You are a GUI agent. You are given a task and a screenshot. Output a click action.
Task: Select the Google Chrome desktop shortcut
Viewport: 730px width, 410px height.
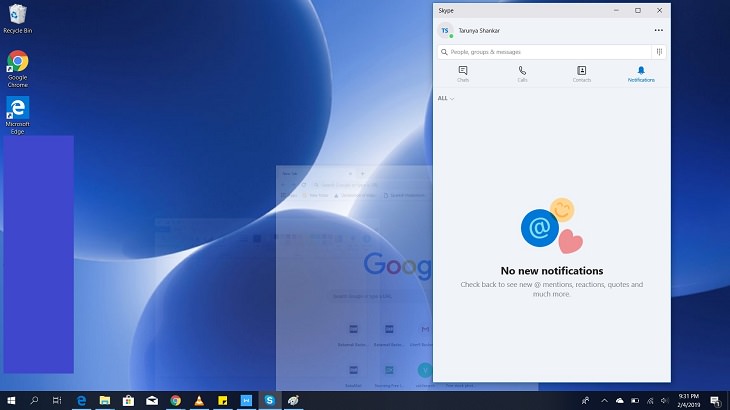tap(18, 69)
